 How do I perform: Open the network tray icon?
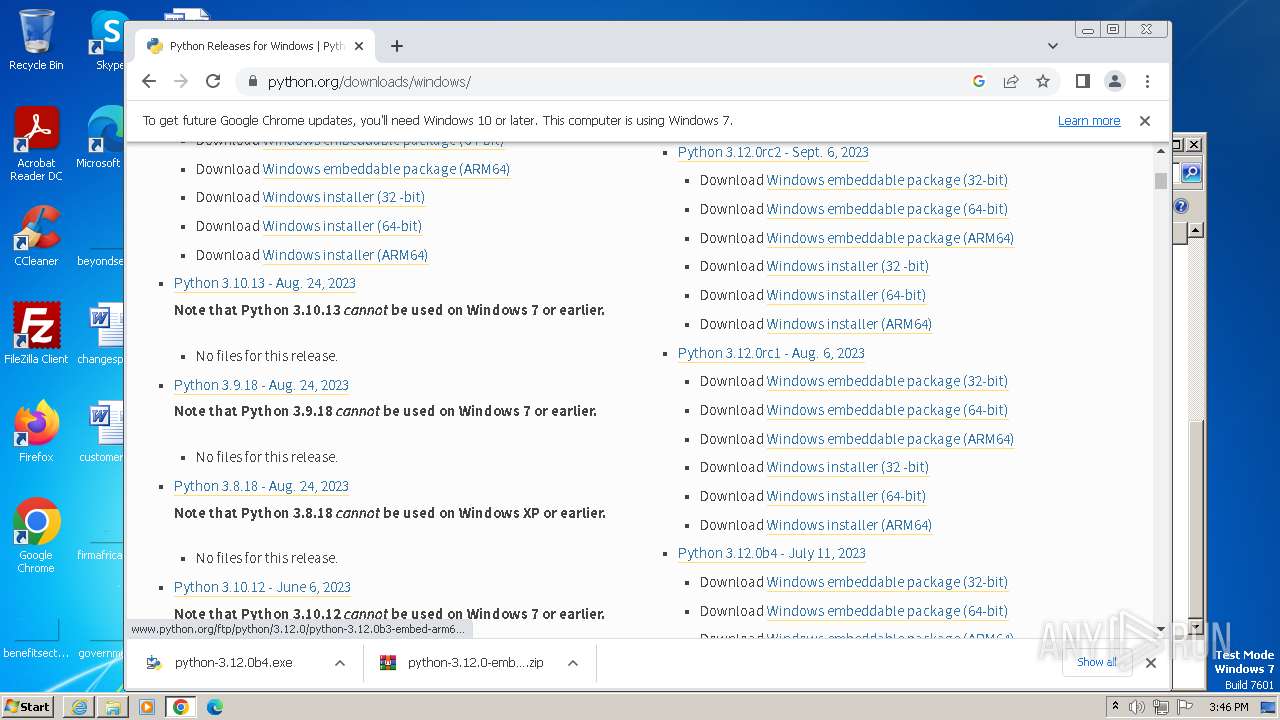(x=1160, y=707)
